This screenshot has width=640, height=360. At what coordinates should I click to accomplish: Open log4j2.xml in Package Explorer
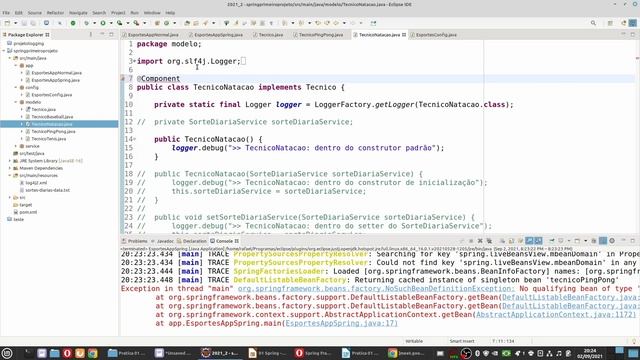pos(36,183)
